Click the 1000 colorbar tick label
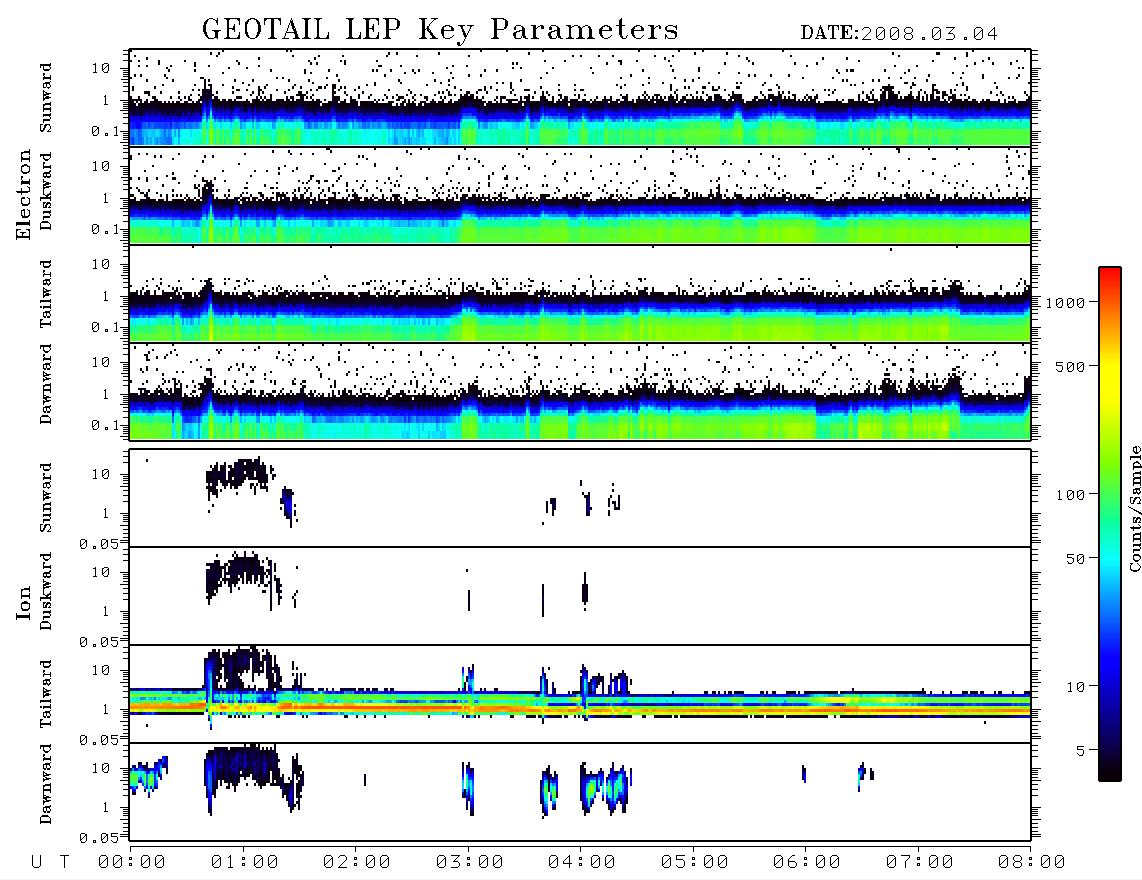The image size is (1142, 880). [x=1065, y=302]
